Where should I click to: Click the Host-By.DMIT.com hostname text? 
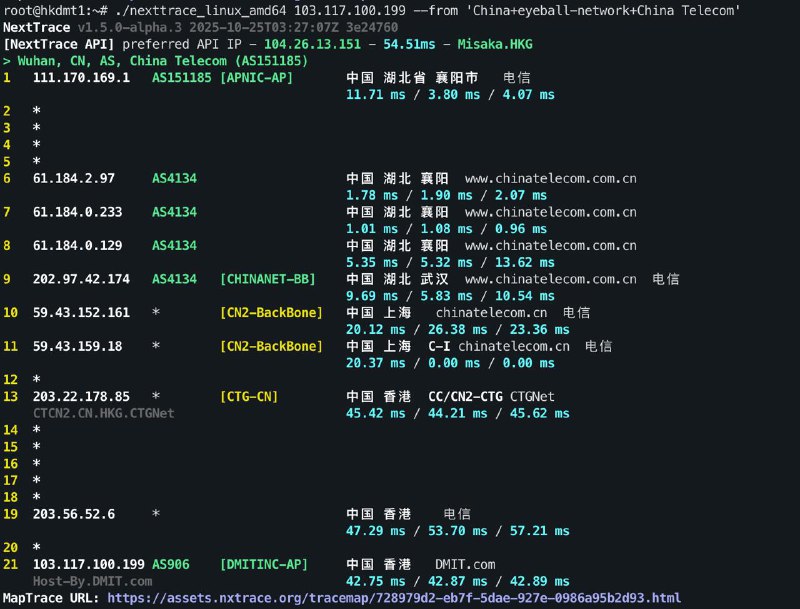point(92,581)
